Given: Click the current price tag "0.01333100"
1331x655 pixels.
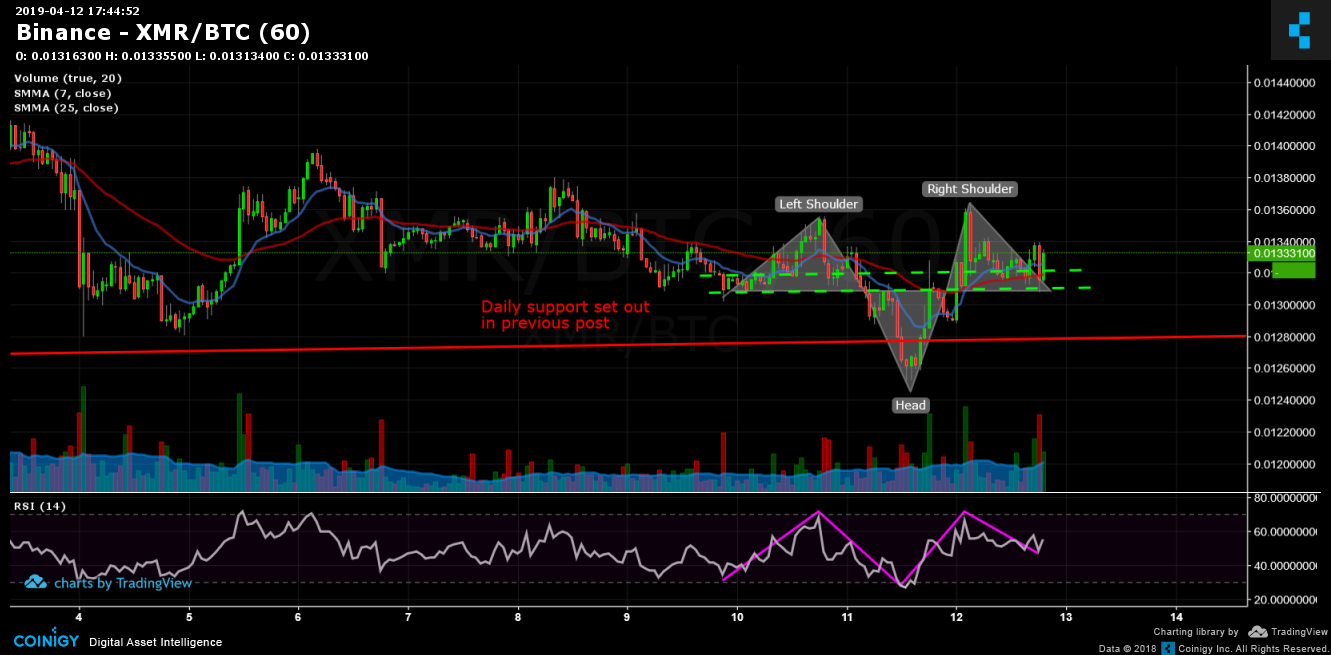Looking at the screenshot, I should pos(1285,253).
